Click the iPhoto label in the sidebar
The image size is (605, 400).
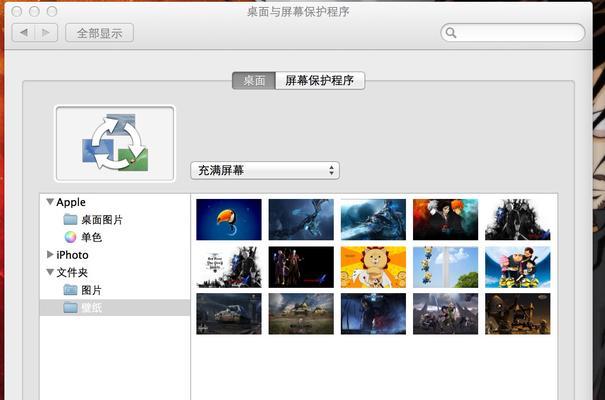(72, 255)
